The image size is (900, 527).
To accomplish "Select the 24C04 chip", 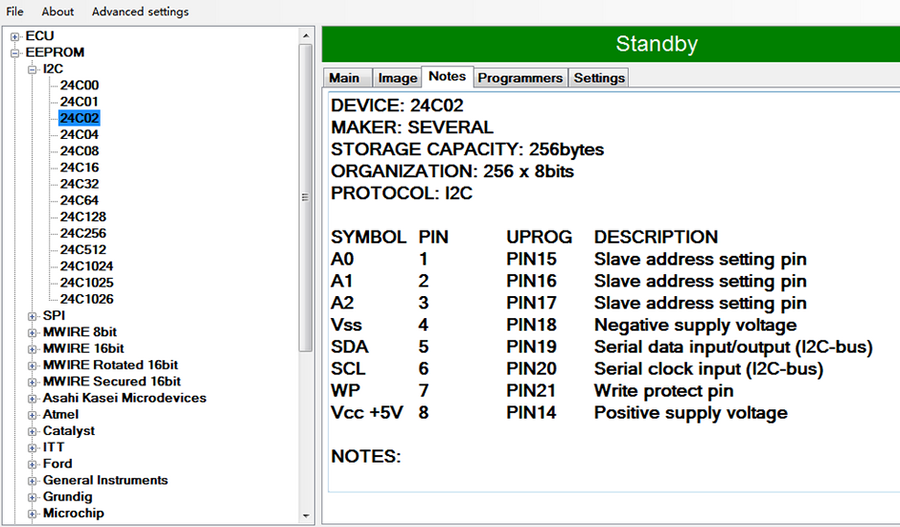I will click(x=79, y=134).
